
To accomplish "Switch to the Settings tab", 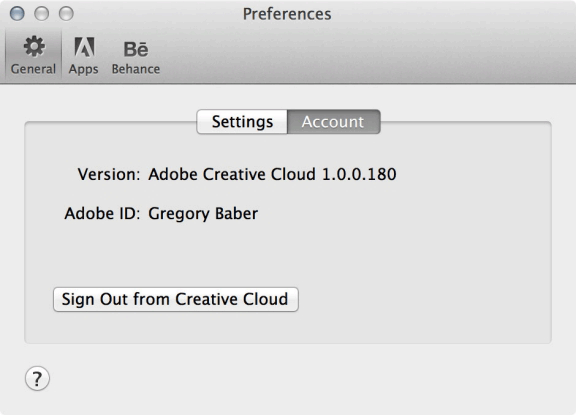I will click(x=242, y=122).
